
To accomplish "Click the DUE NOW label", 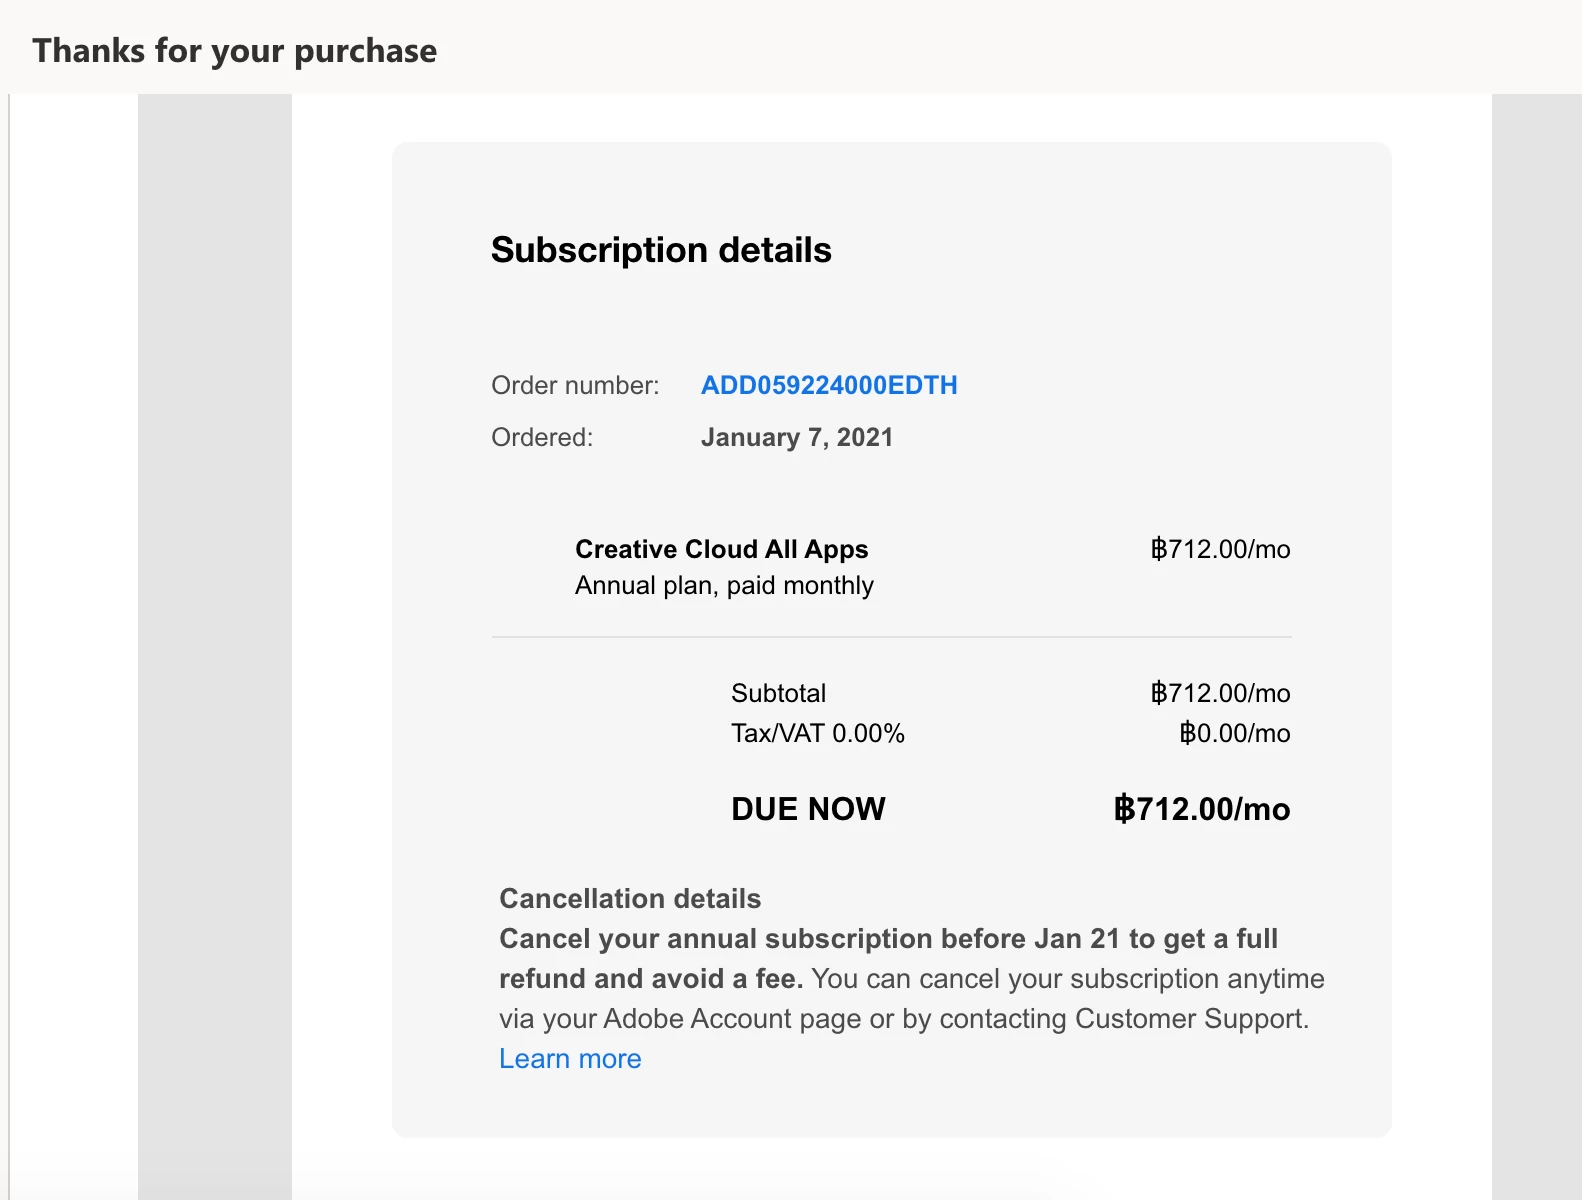I will [808, 809].
